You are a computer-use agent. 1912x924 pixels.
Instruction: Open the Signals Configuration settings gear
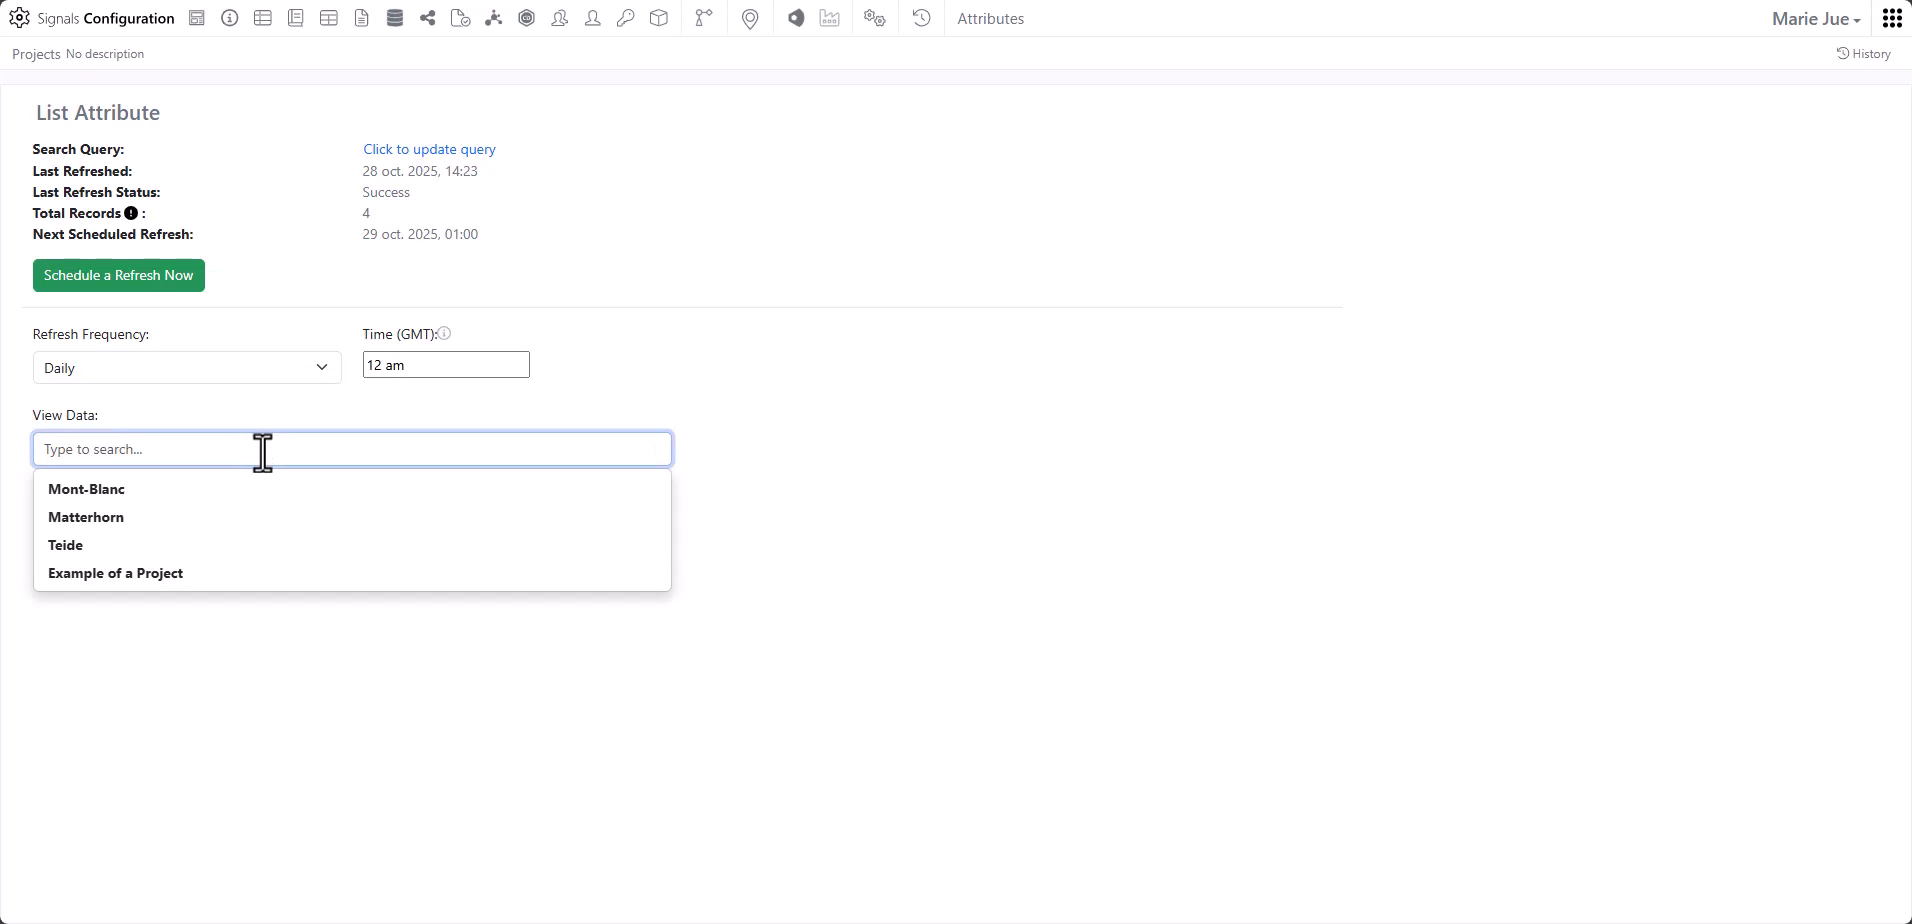coord(20,17)
